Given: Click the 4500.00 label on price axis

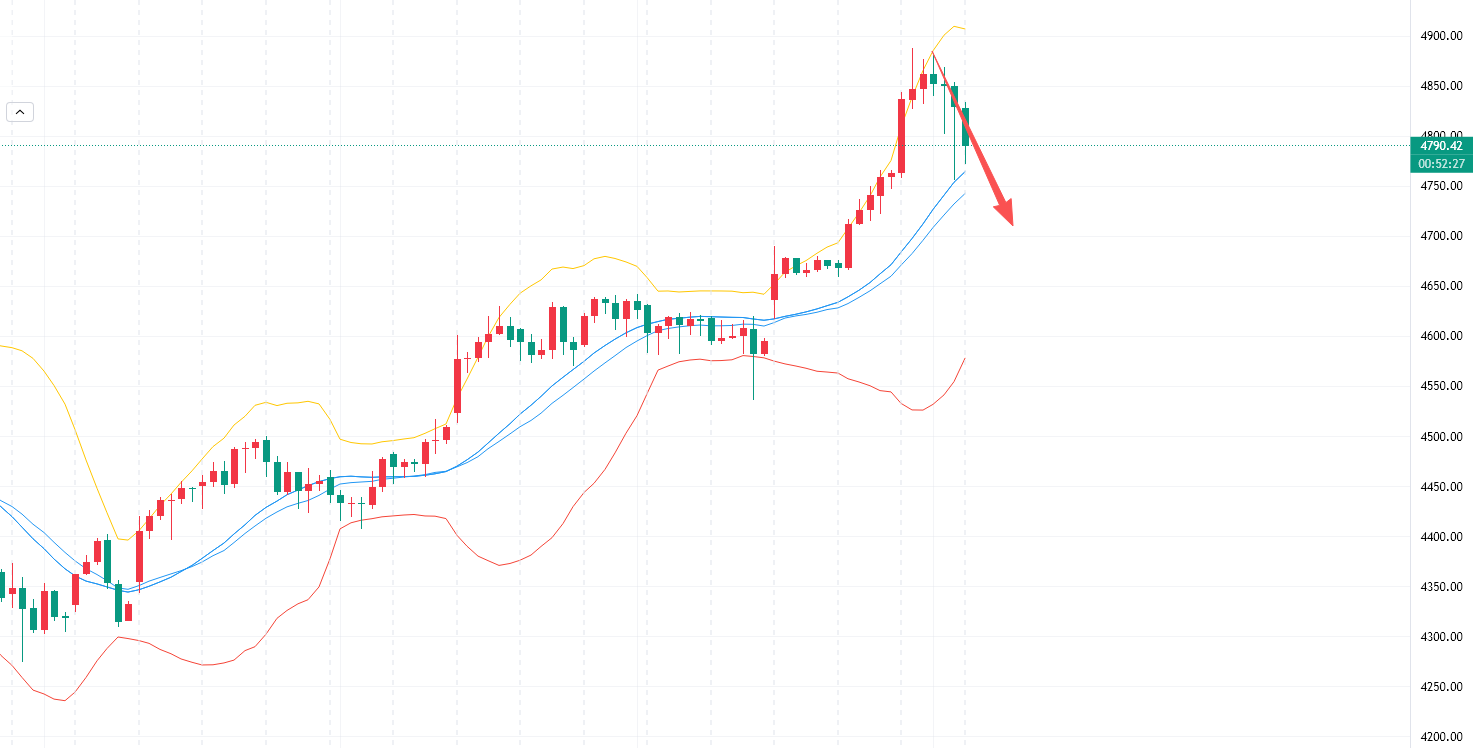Looking at the screenshot, I should tap(1441, 437).
